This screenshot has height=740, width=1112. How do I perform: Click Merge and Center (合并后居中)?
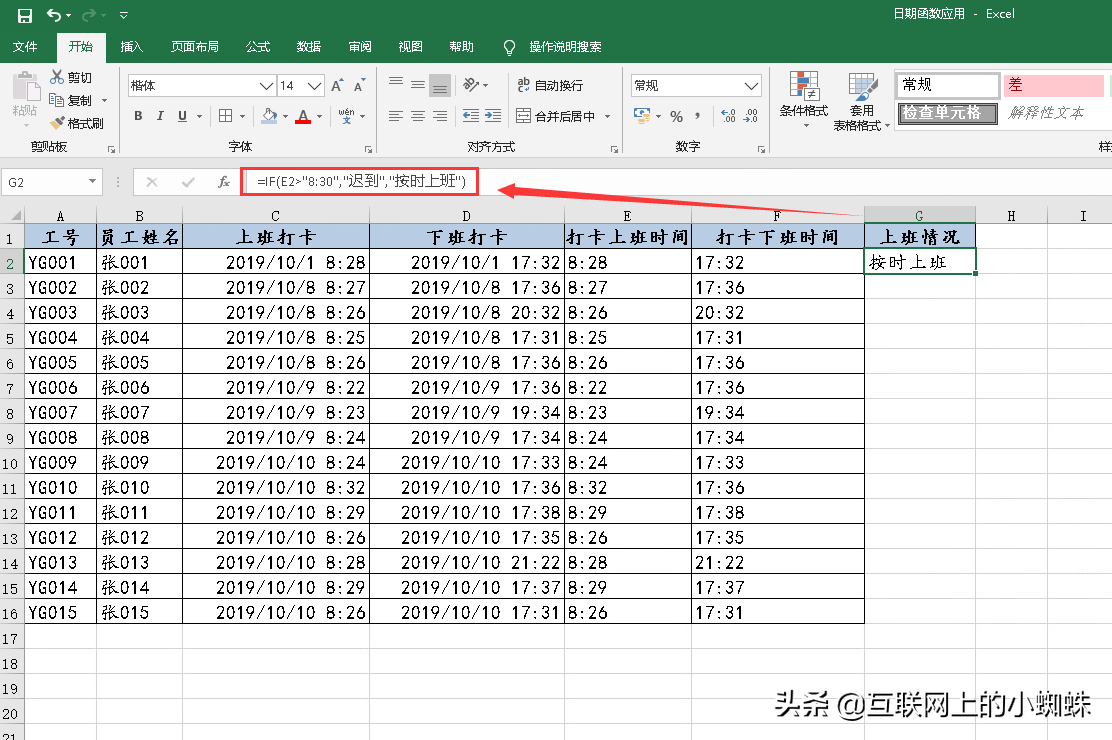(x=556, y=116)
